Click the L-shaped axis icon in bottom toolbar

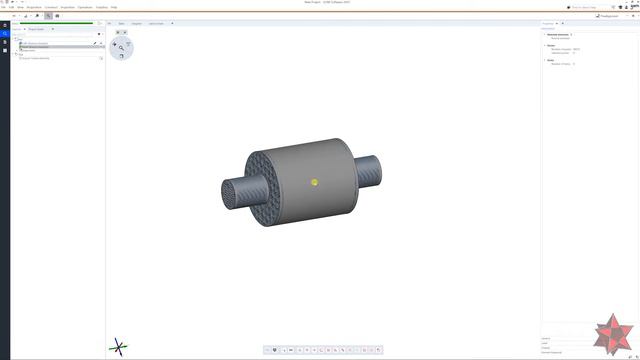pos(321,350)
